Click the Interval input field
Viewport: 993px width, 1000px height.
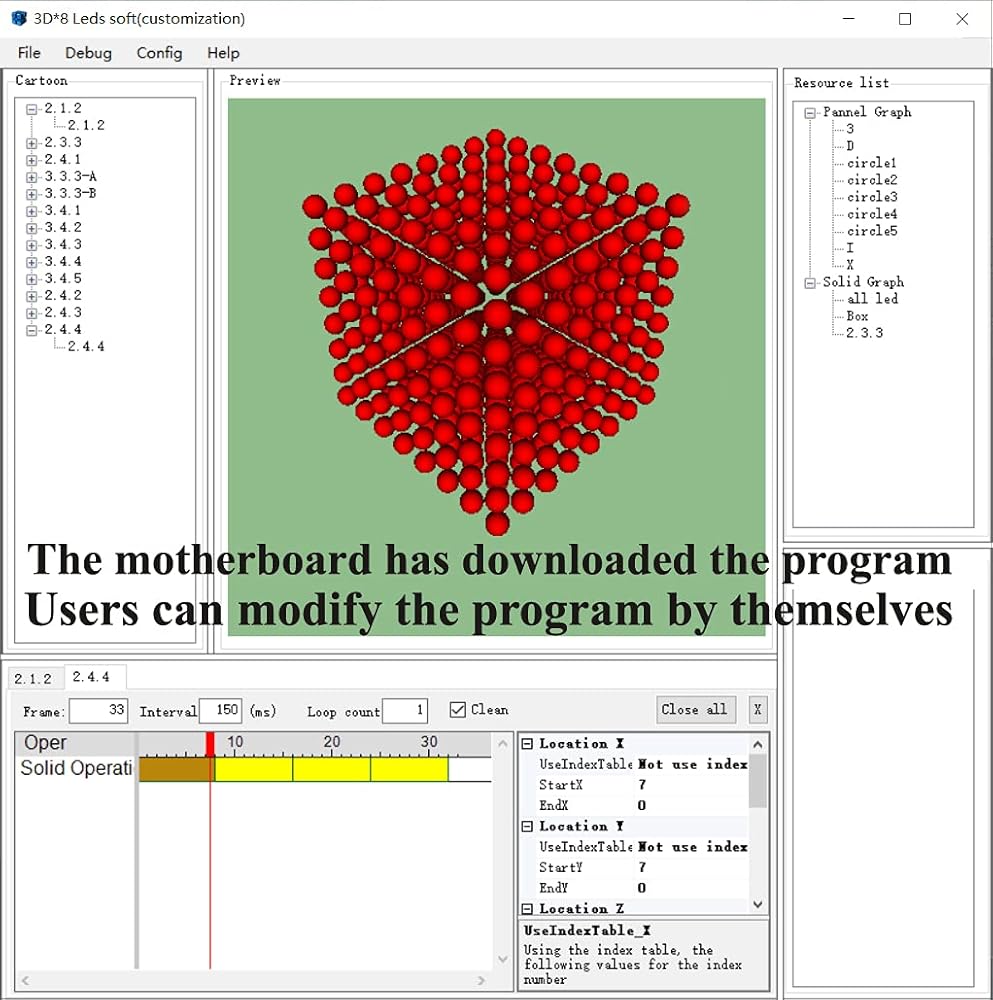point(221,710)
